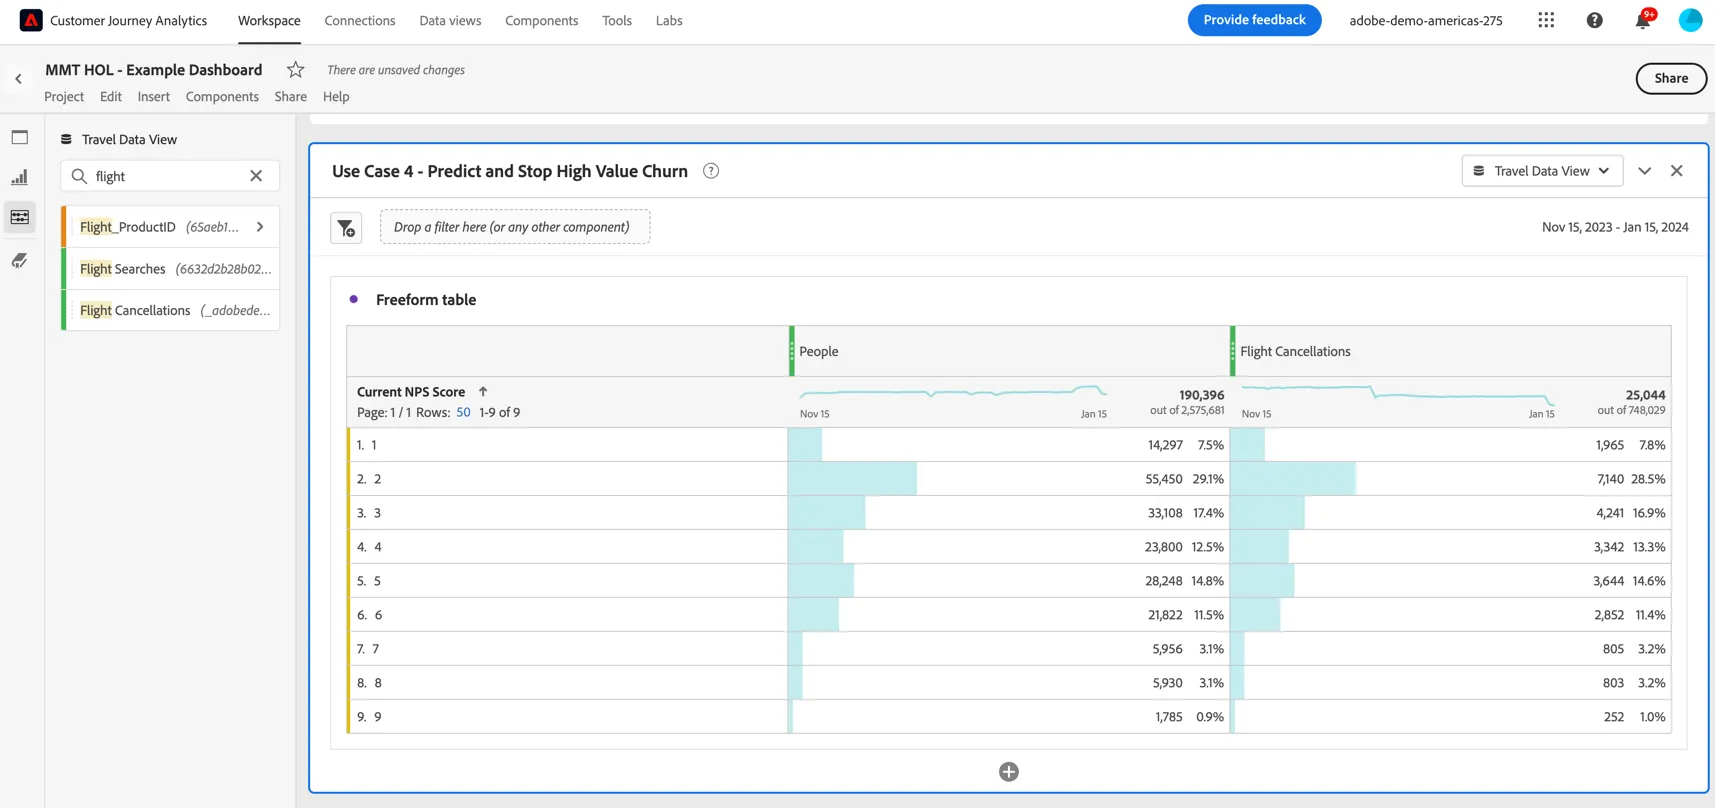
Task: Click the Drop a filter here zone
Action: click(515, 227)
